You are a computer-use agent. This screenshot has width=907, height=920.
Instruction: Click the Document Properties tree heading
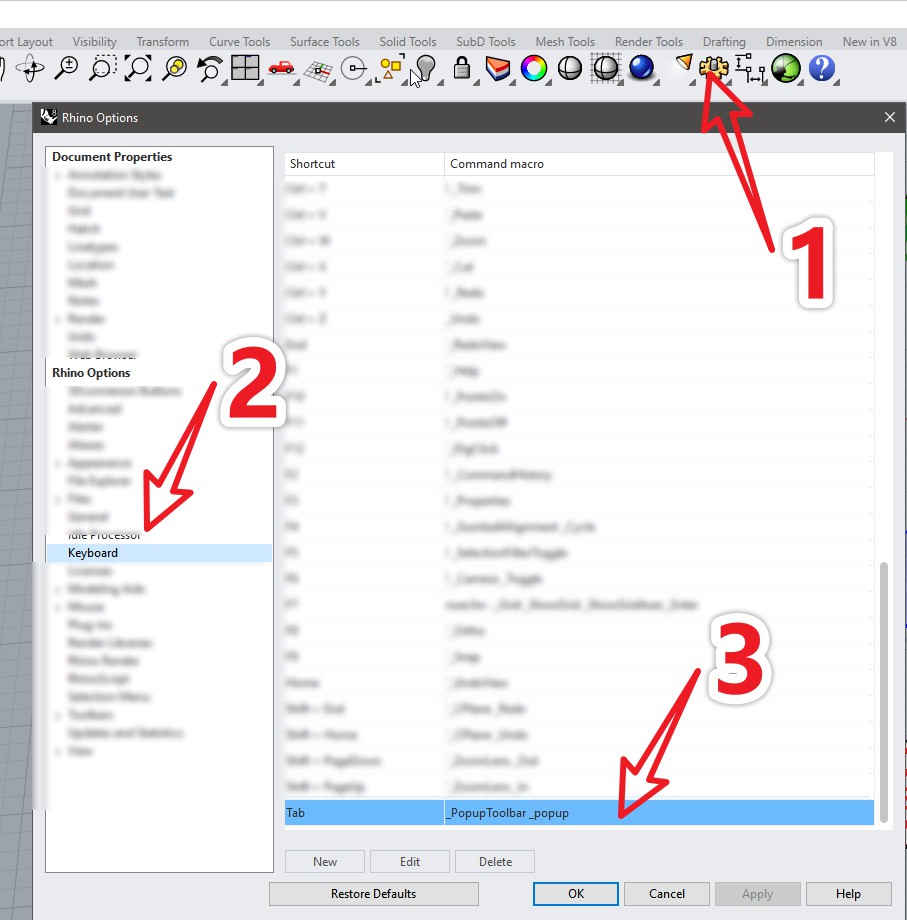coord(112,157)
